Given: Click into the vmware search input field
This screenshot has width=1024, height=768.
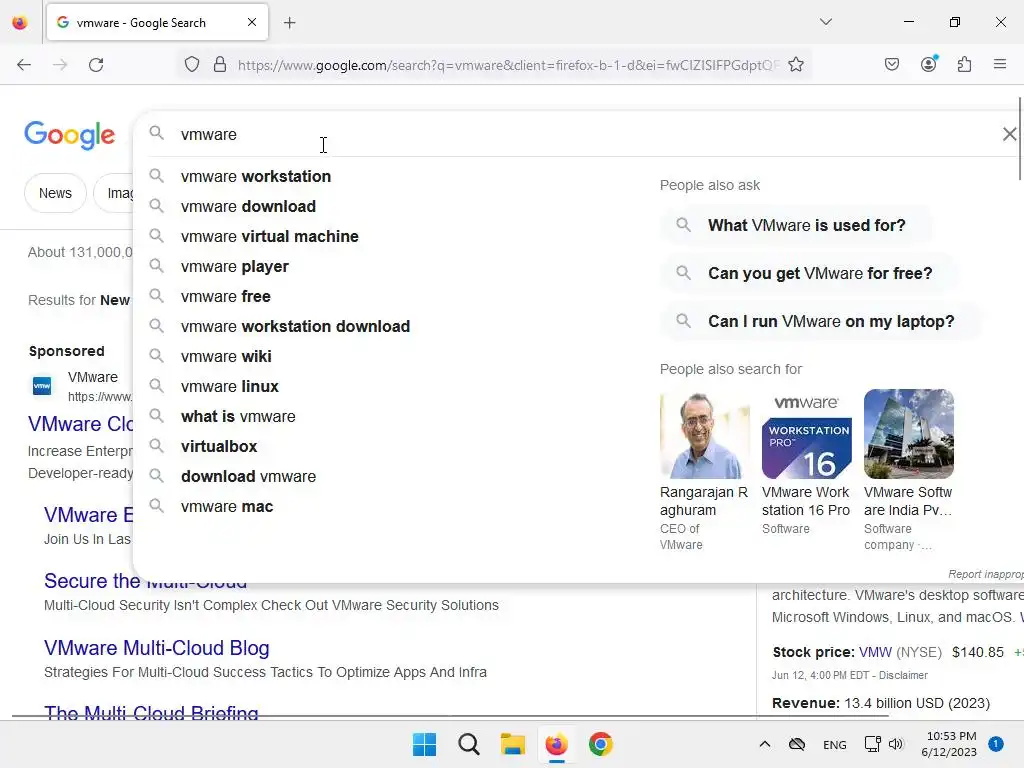Looking at the screenshot, I should click(575, 135).
